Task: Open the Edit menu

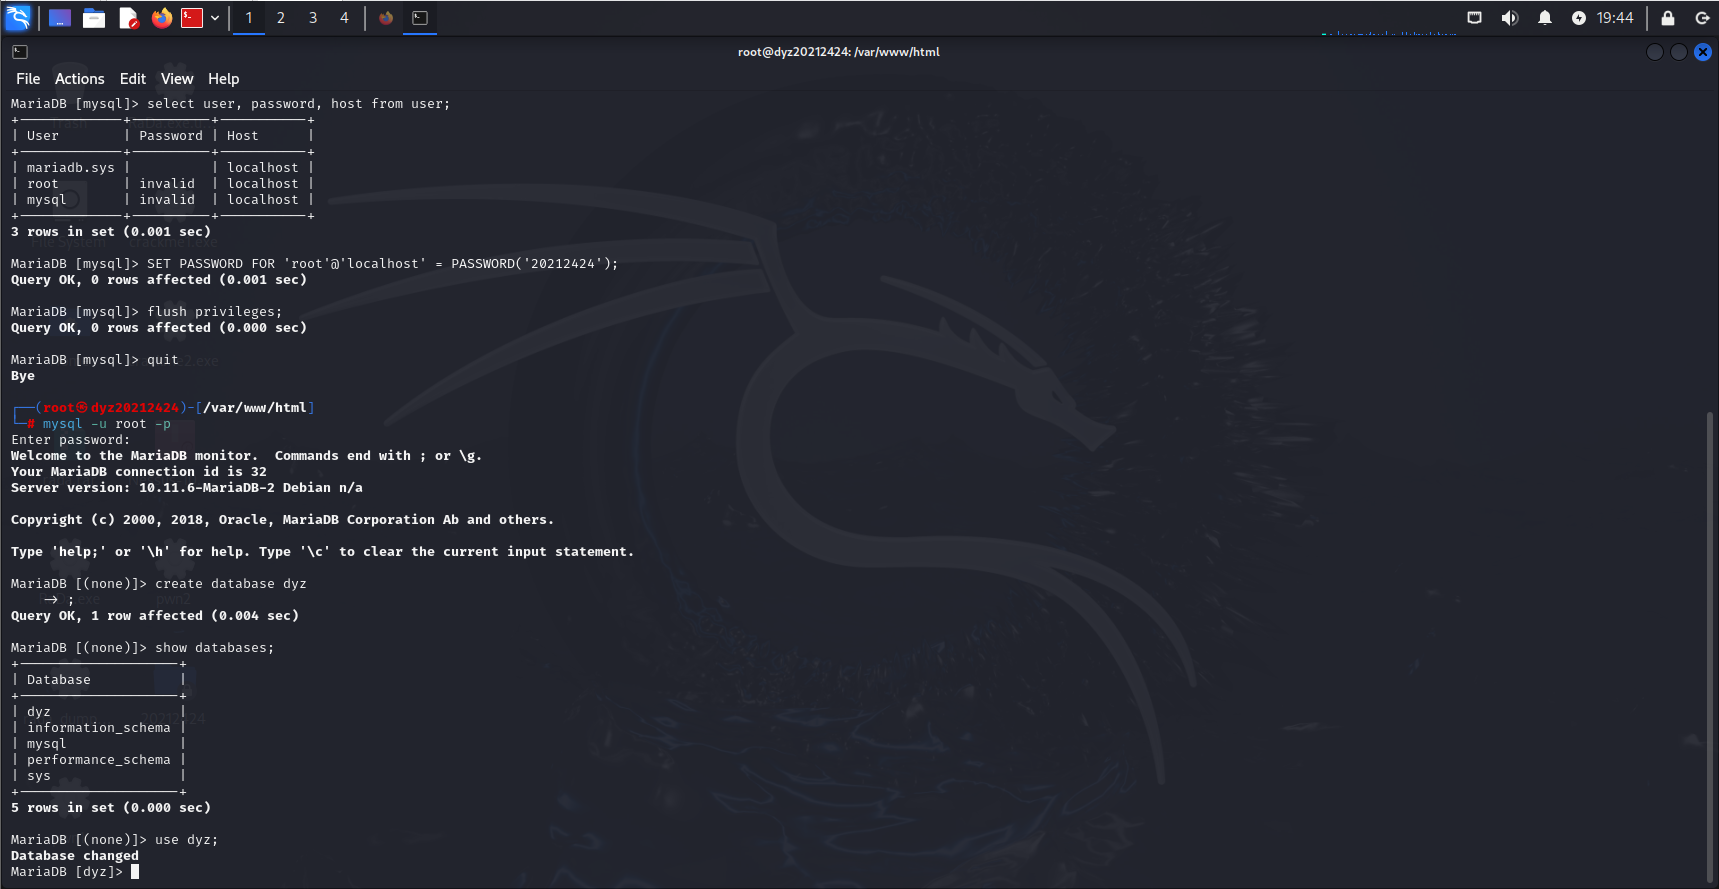Action: (x=133, y=79)
